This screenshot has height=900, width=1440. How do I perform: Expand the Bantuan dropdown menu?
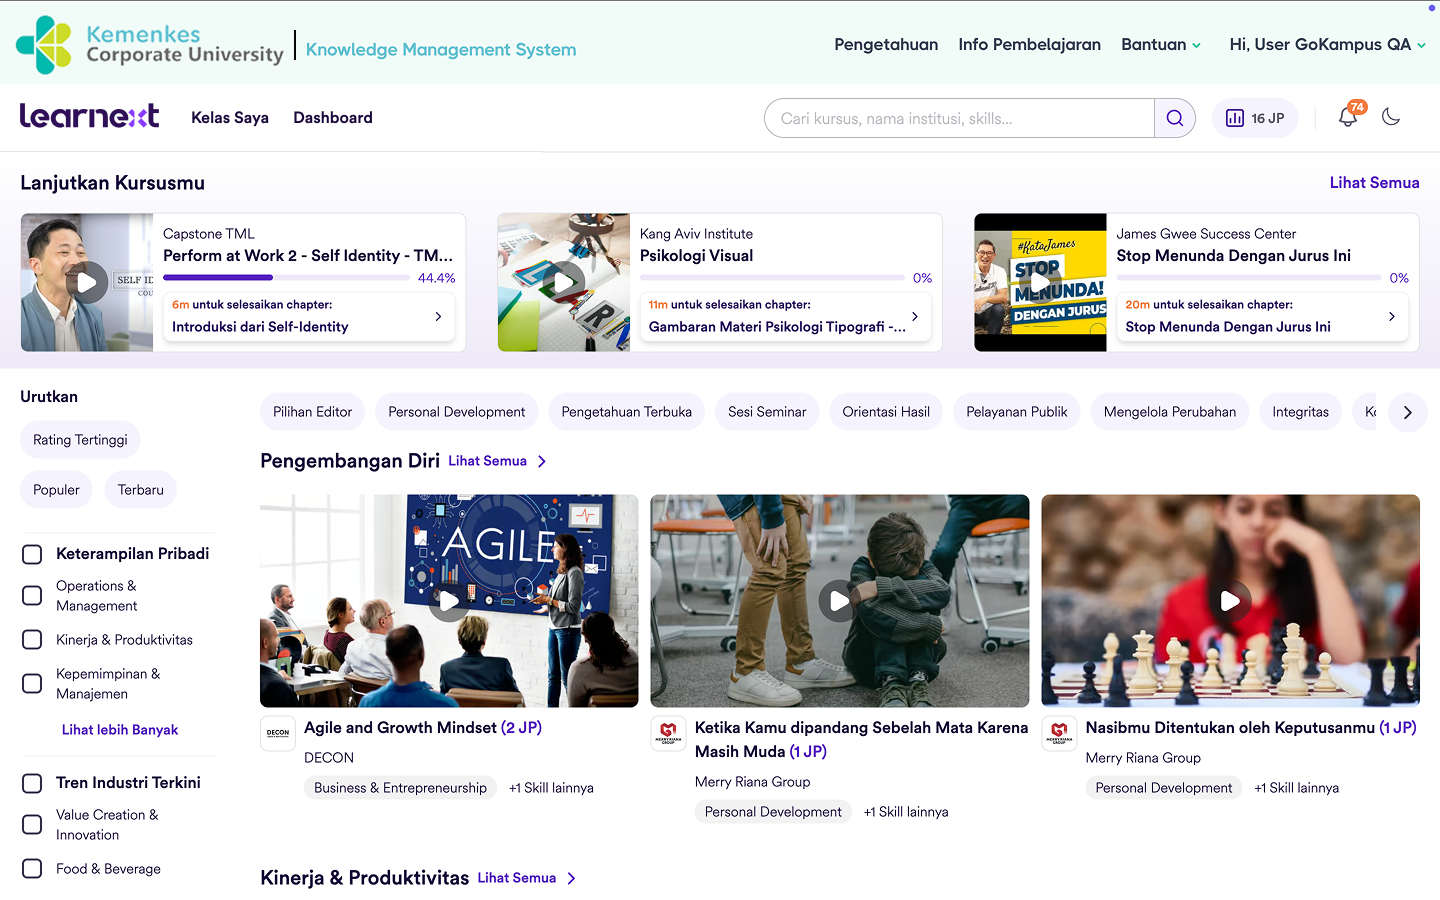point(1161,44)
